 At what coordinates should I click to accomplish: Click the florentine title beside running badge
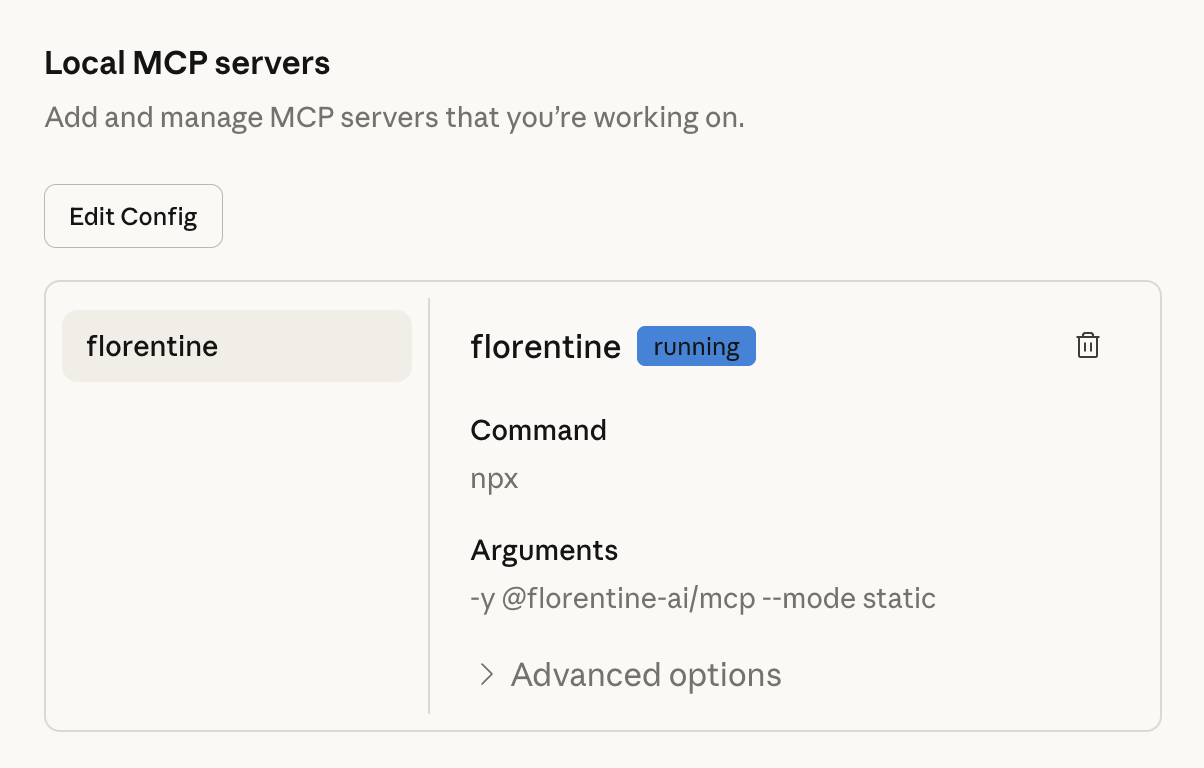[545, 347]
